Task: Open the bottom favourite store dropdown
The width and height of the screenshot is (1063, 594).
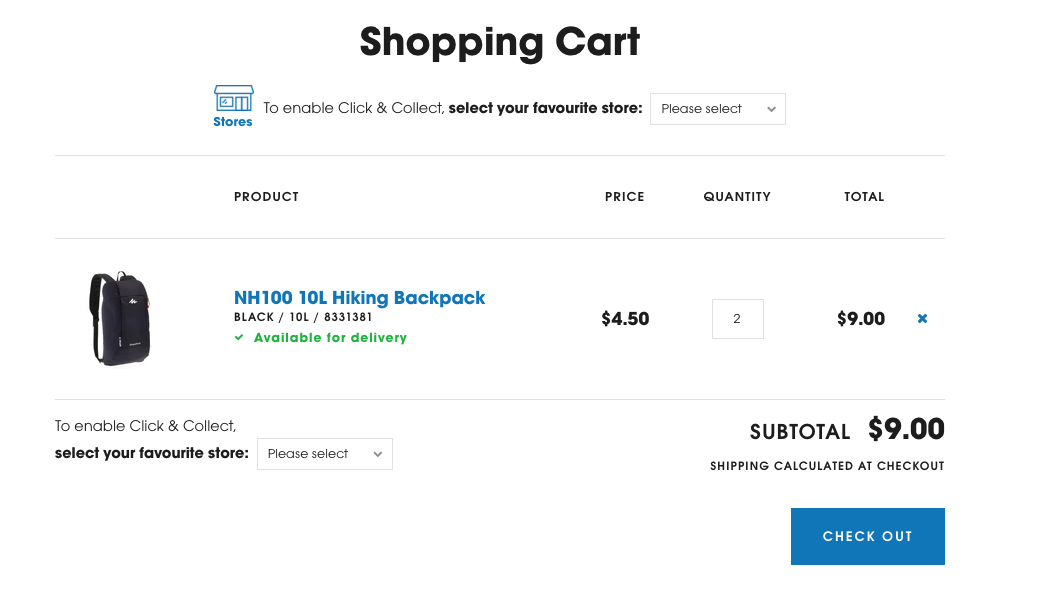Action: point(324,453)
